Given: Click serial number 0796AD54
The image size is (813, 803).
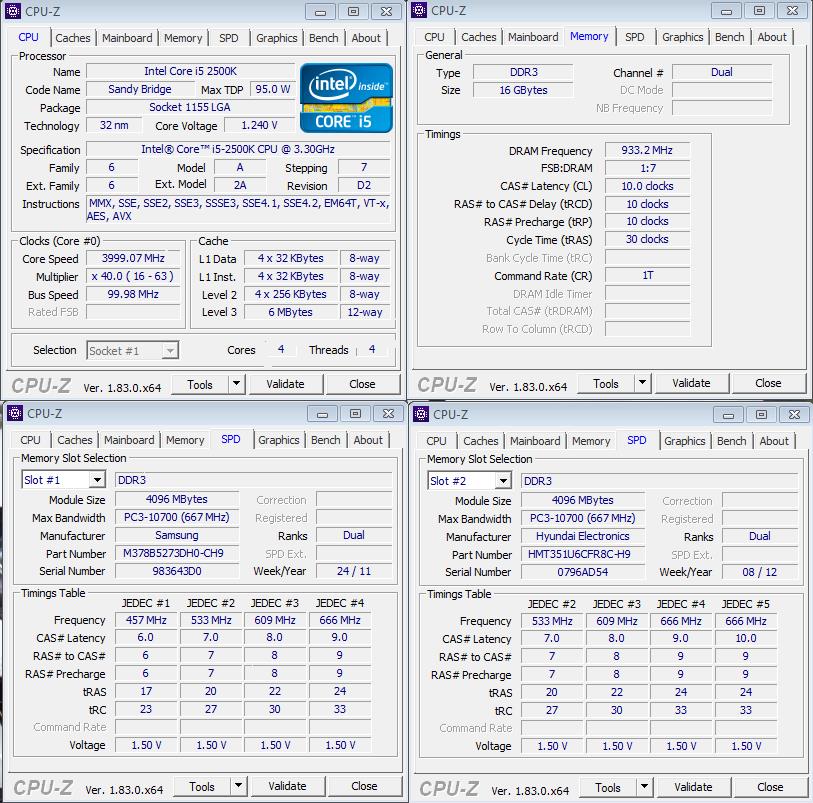Looking at the screenshot, I should [x=583, y=572].
